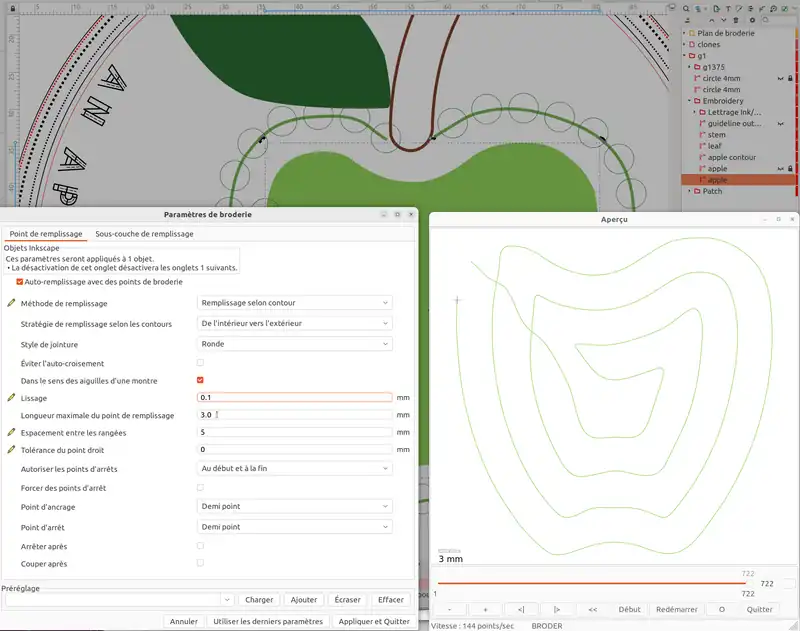The width and height of the screenshot is (800, 631).
Task: Switch to the Point de remplissage tab
Action: (x=46, y=234)
